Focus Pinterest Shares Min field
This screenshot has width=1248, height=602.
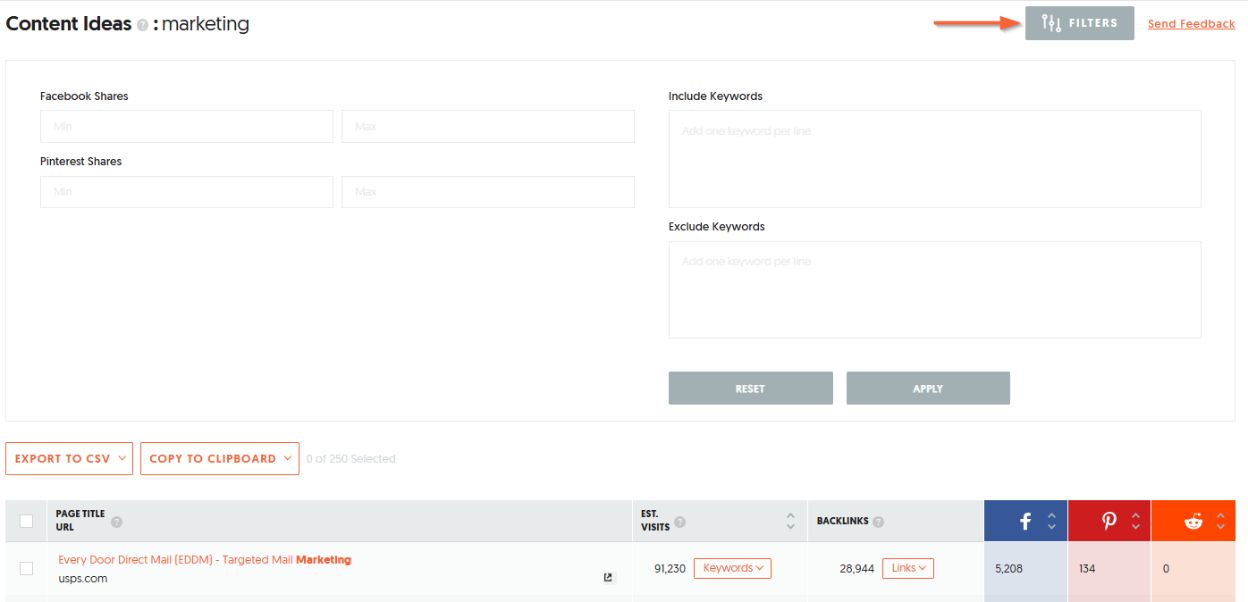(186, 192)
